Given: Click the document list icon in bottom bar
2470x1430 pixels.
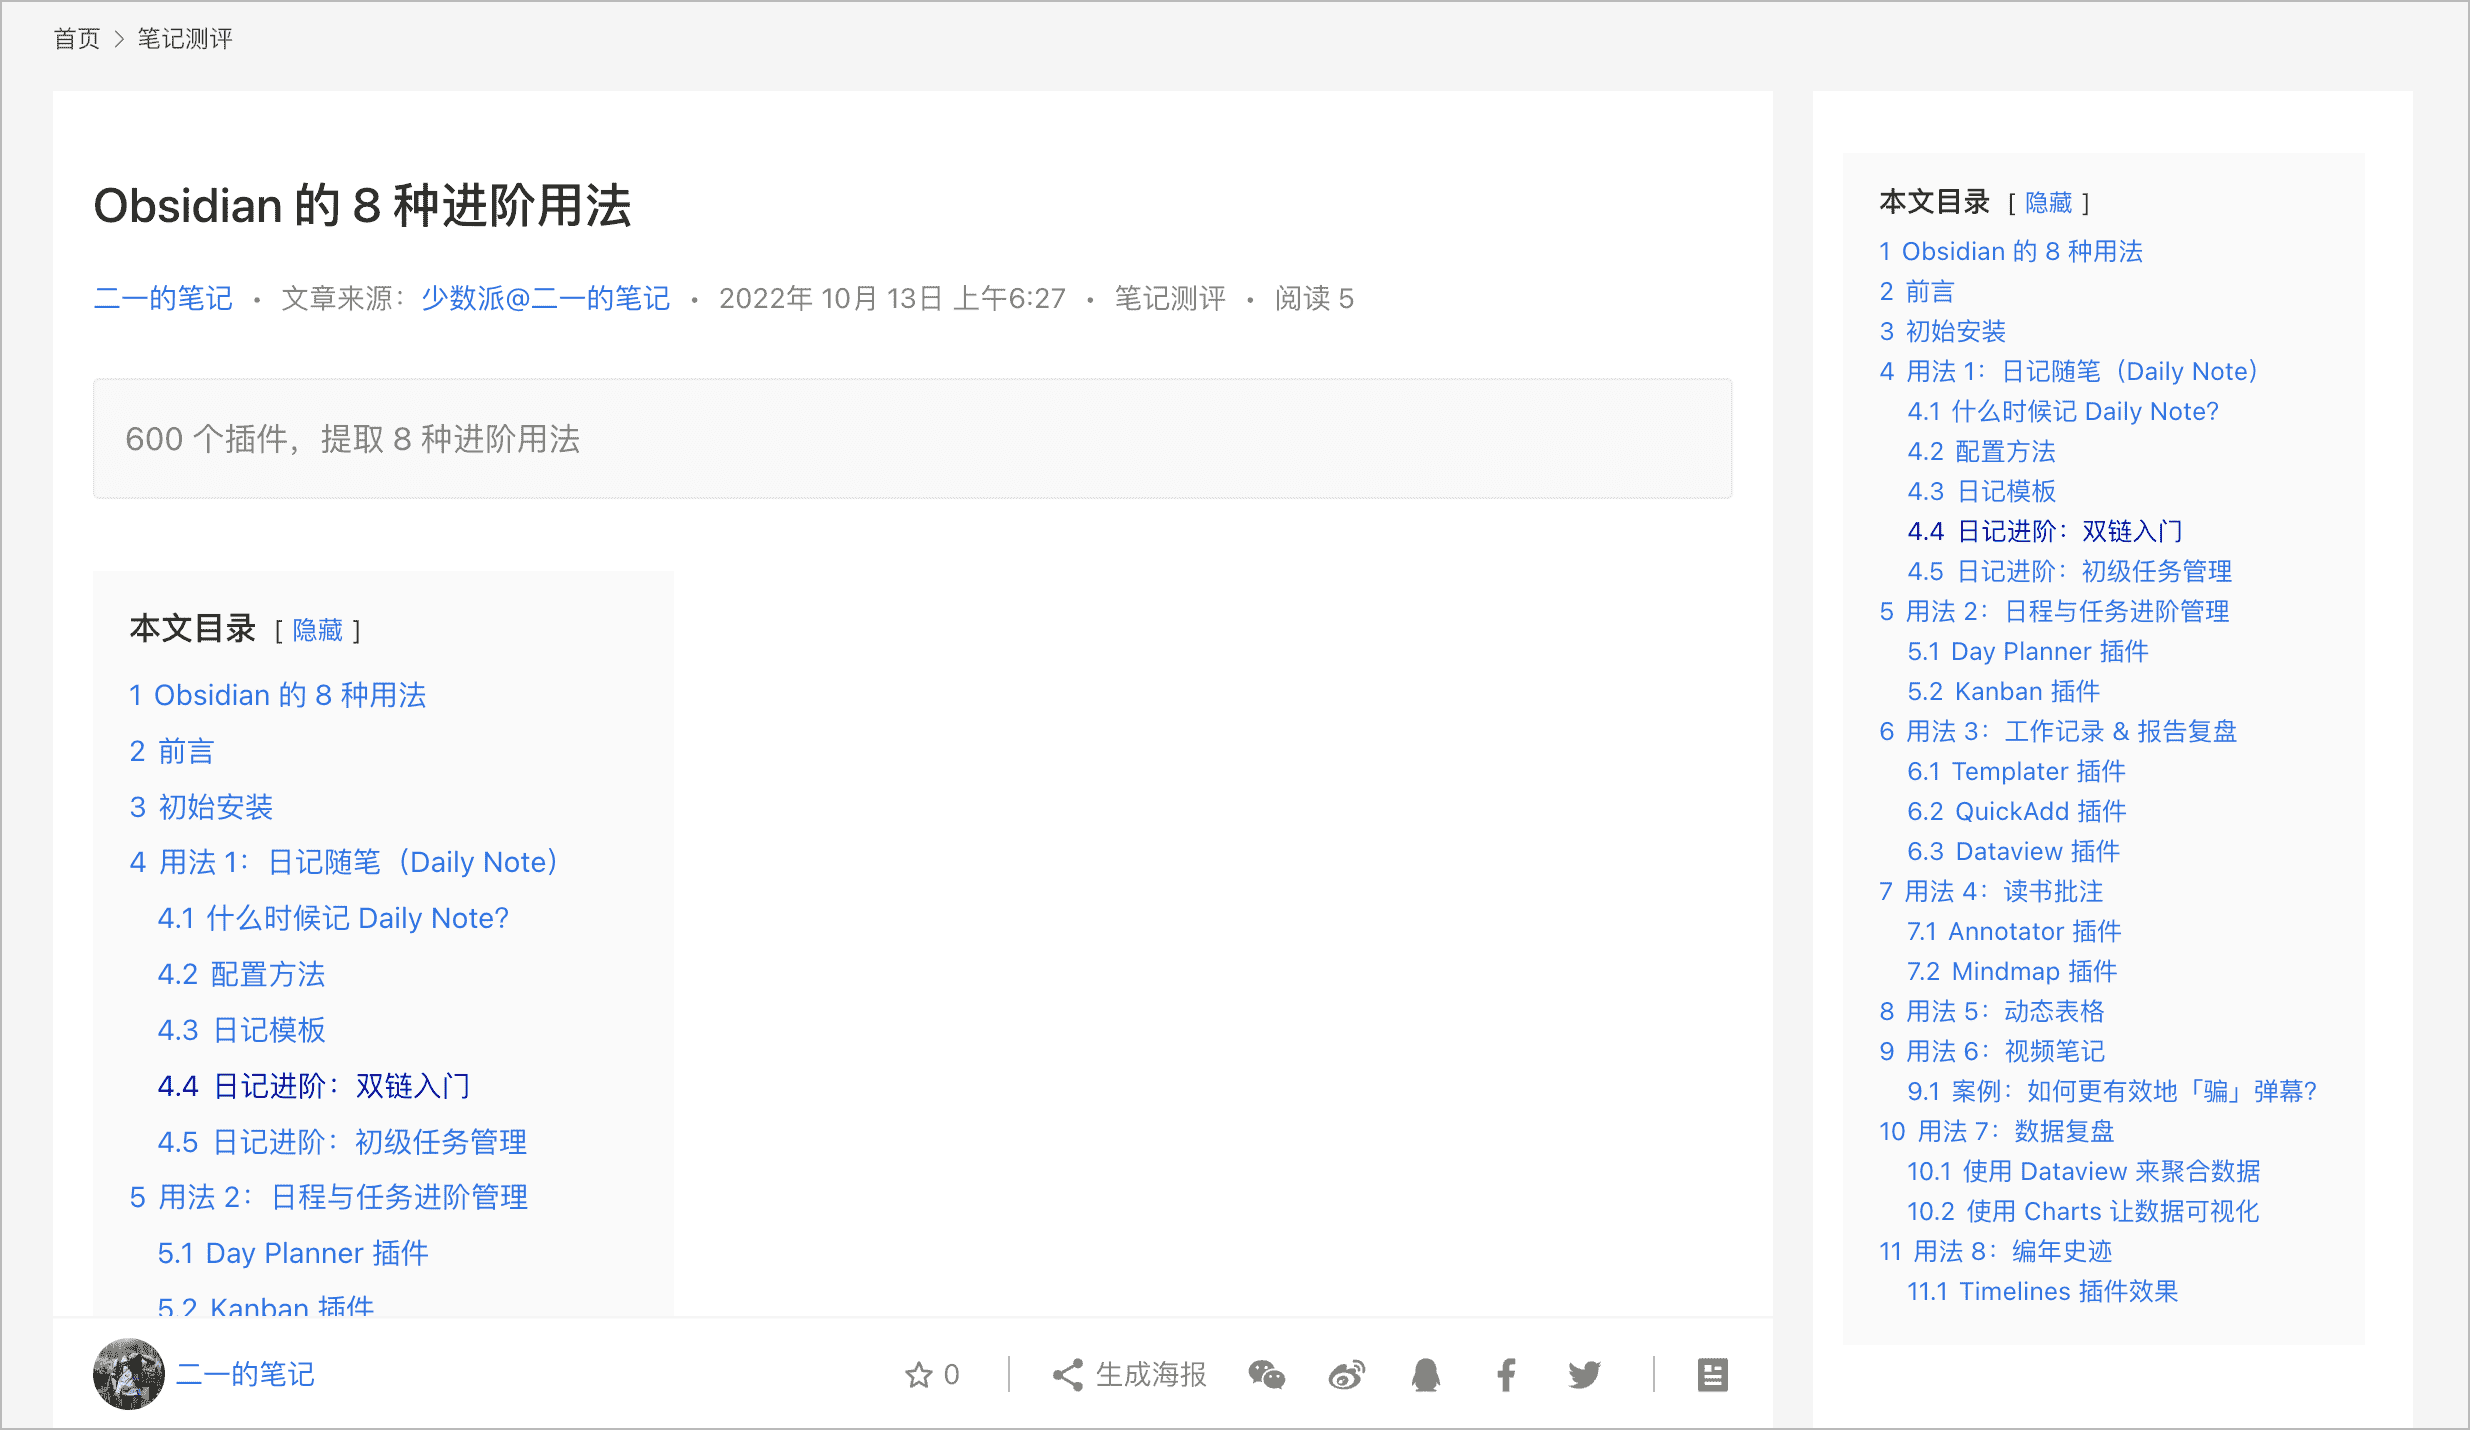Looking at the screenshot, I should click(x=1712, y=1375).
